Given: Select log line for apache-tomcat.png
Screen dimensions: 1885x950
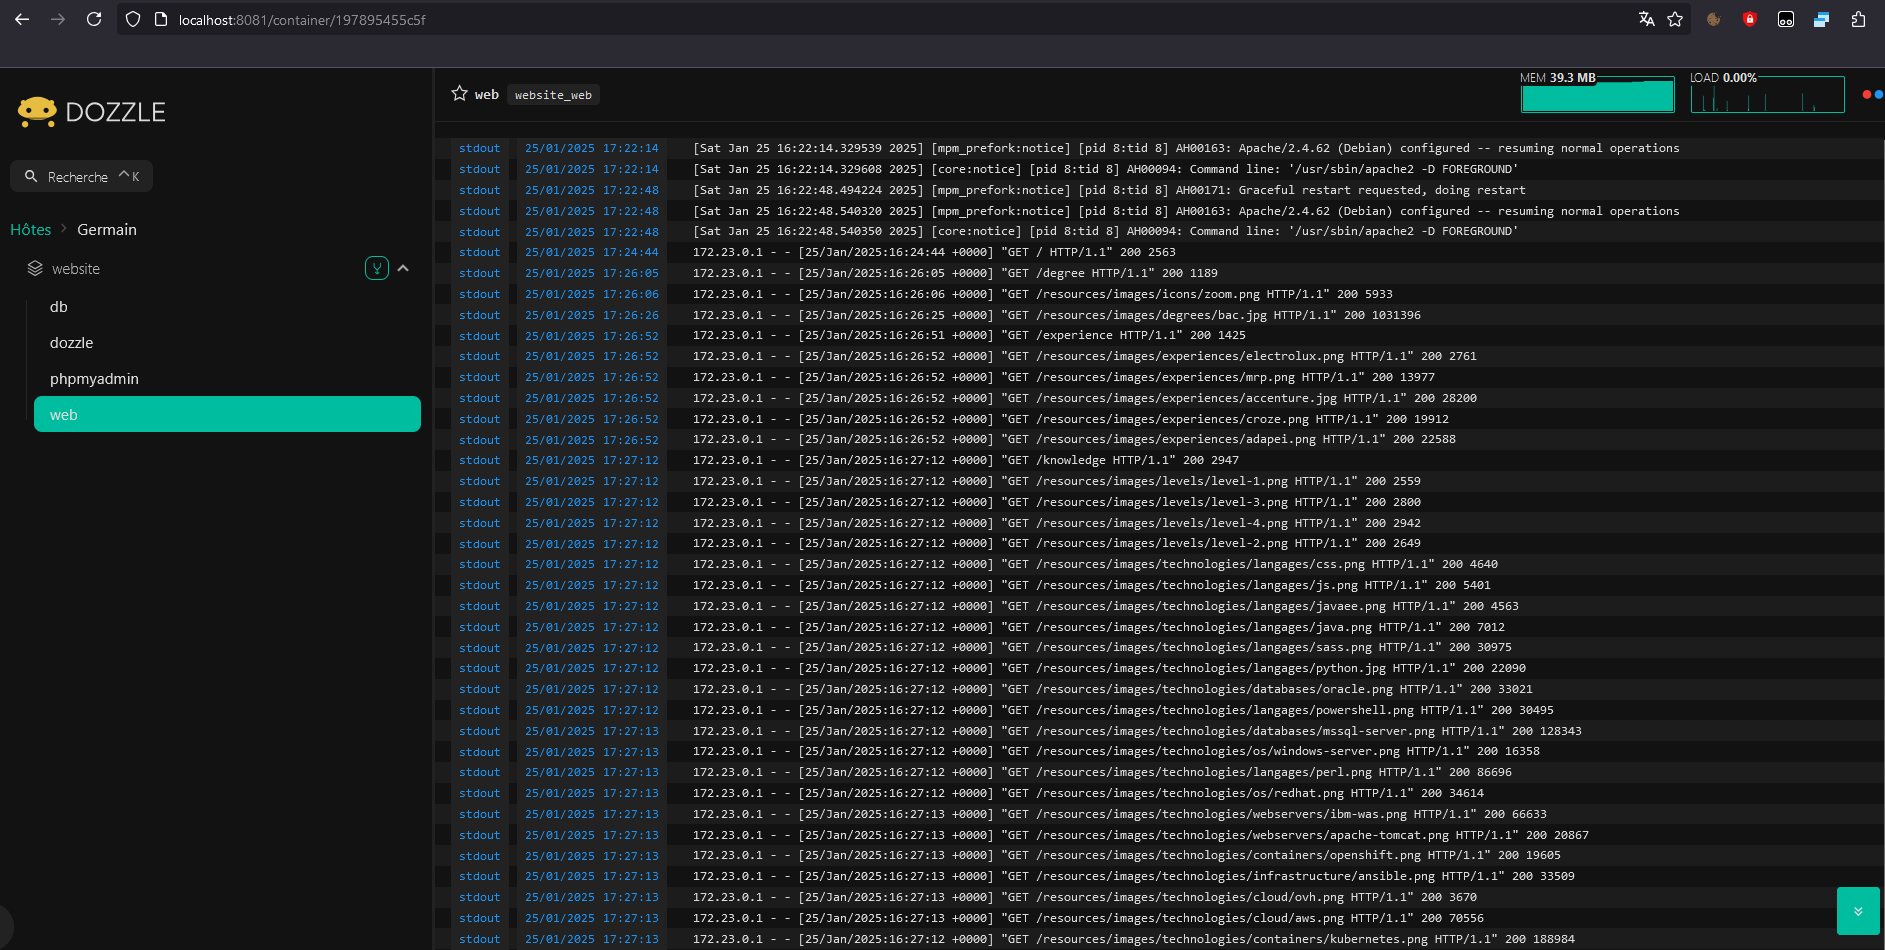Looking at the screenshot, I should [1160, 835].
